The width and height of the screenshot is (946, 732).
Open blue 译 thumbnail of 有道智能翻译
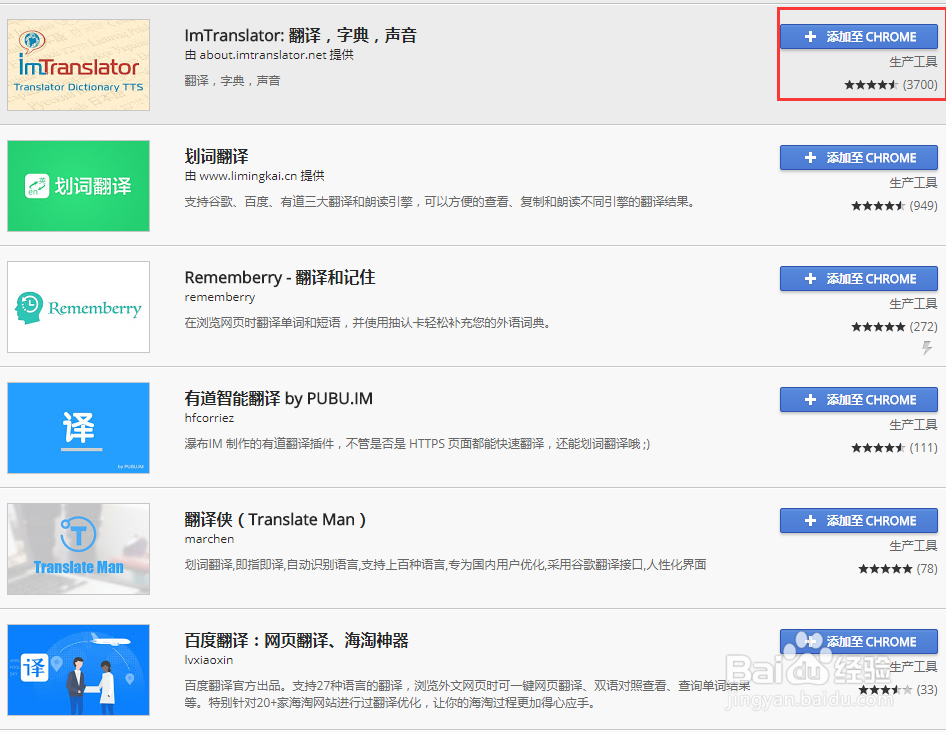click(78, 428)
